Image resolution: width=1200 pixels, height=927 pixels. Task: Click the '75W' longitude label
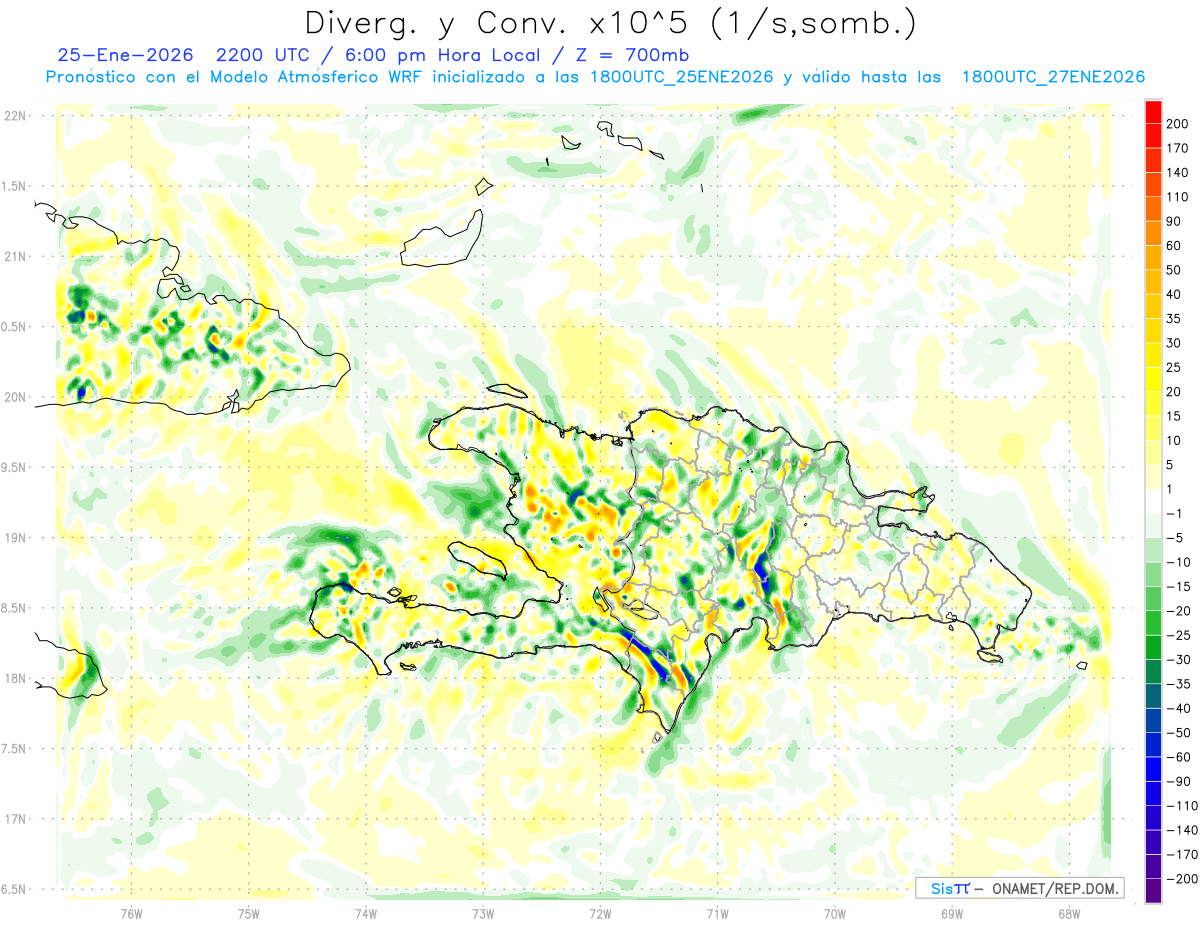point(249,913)
